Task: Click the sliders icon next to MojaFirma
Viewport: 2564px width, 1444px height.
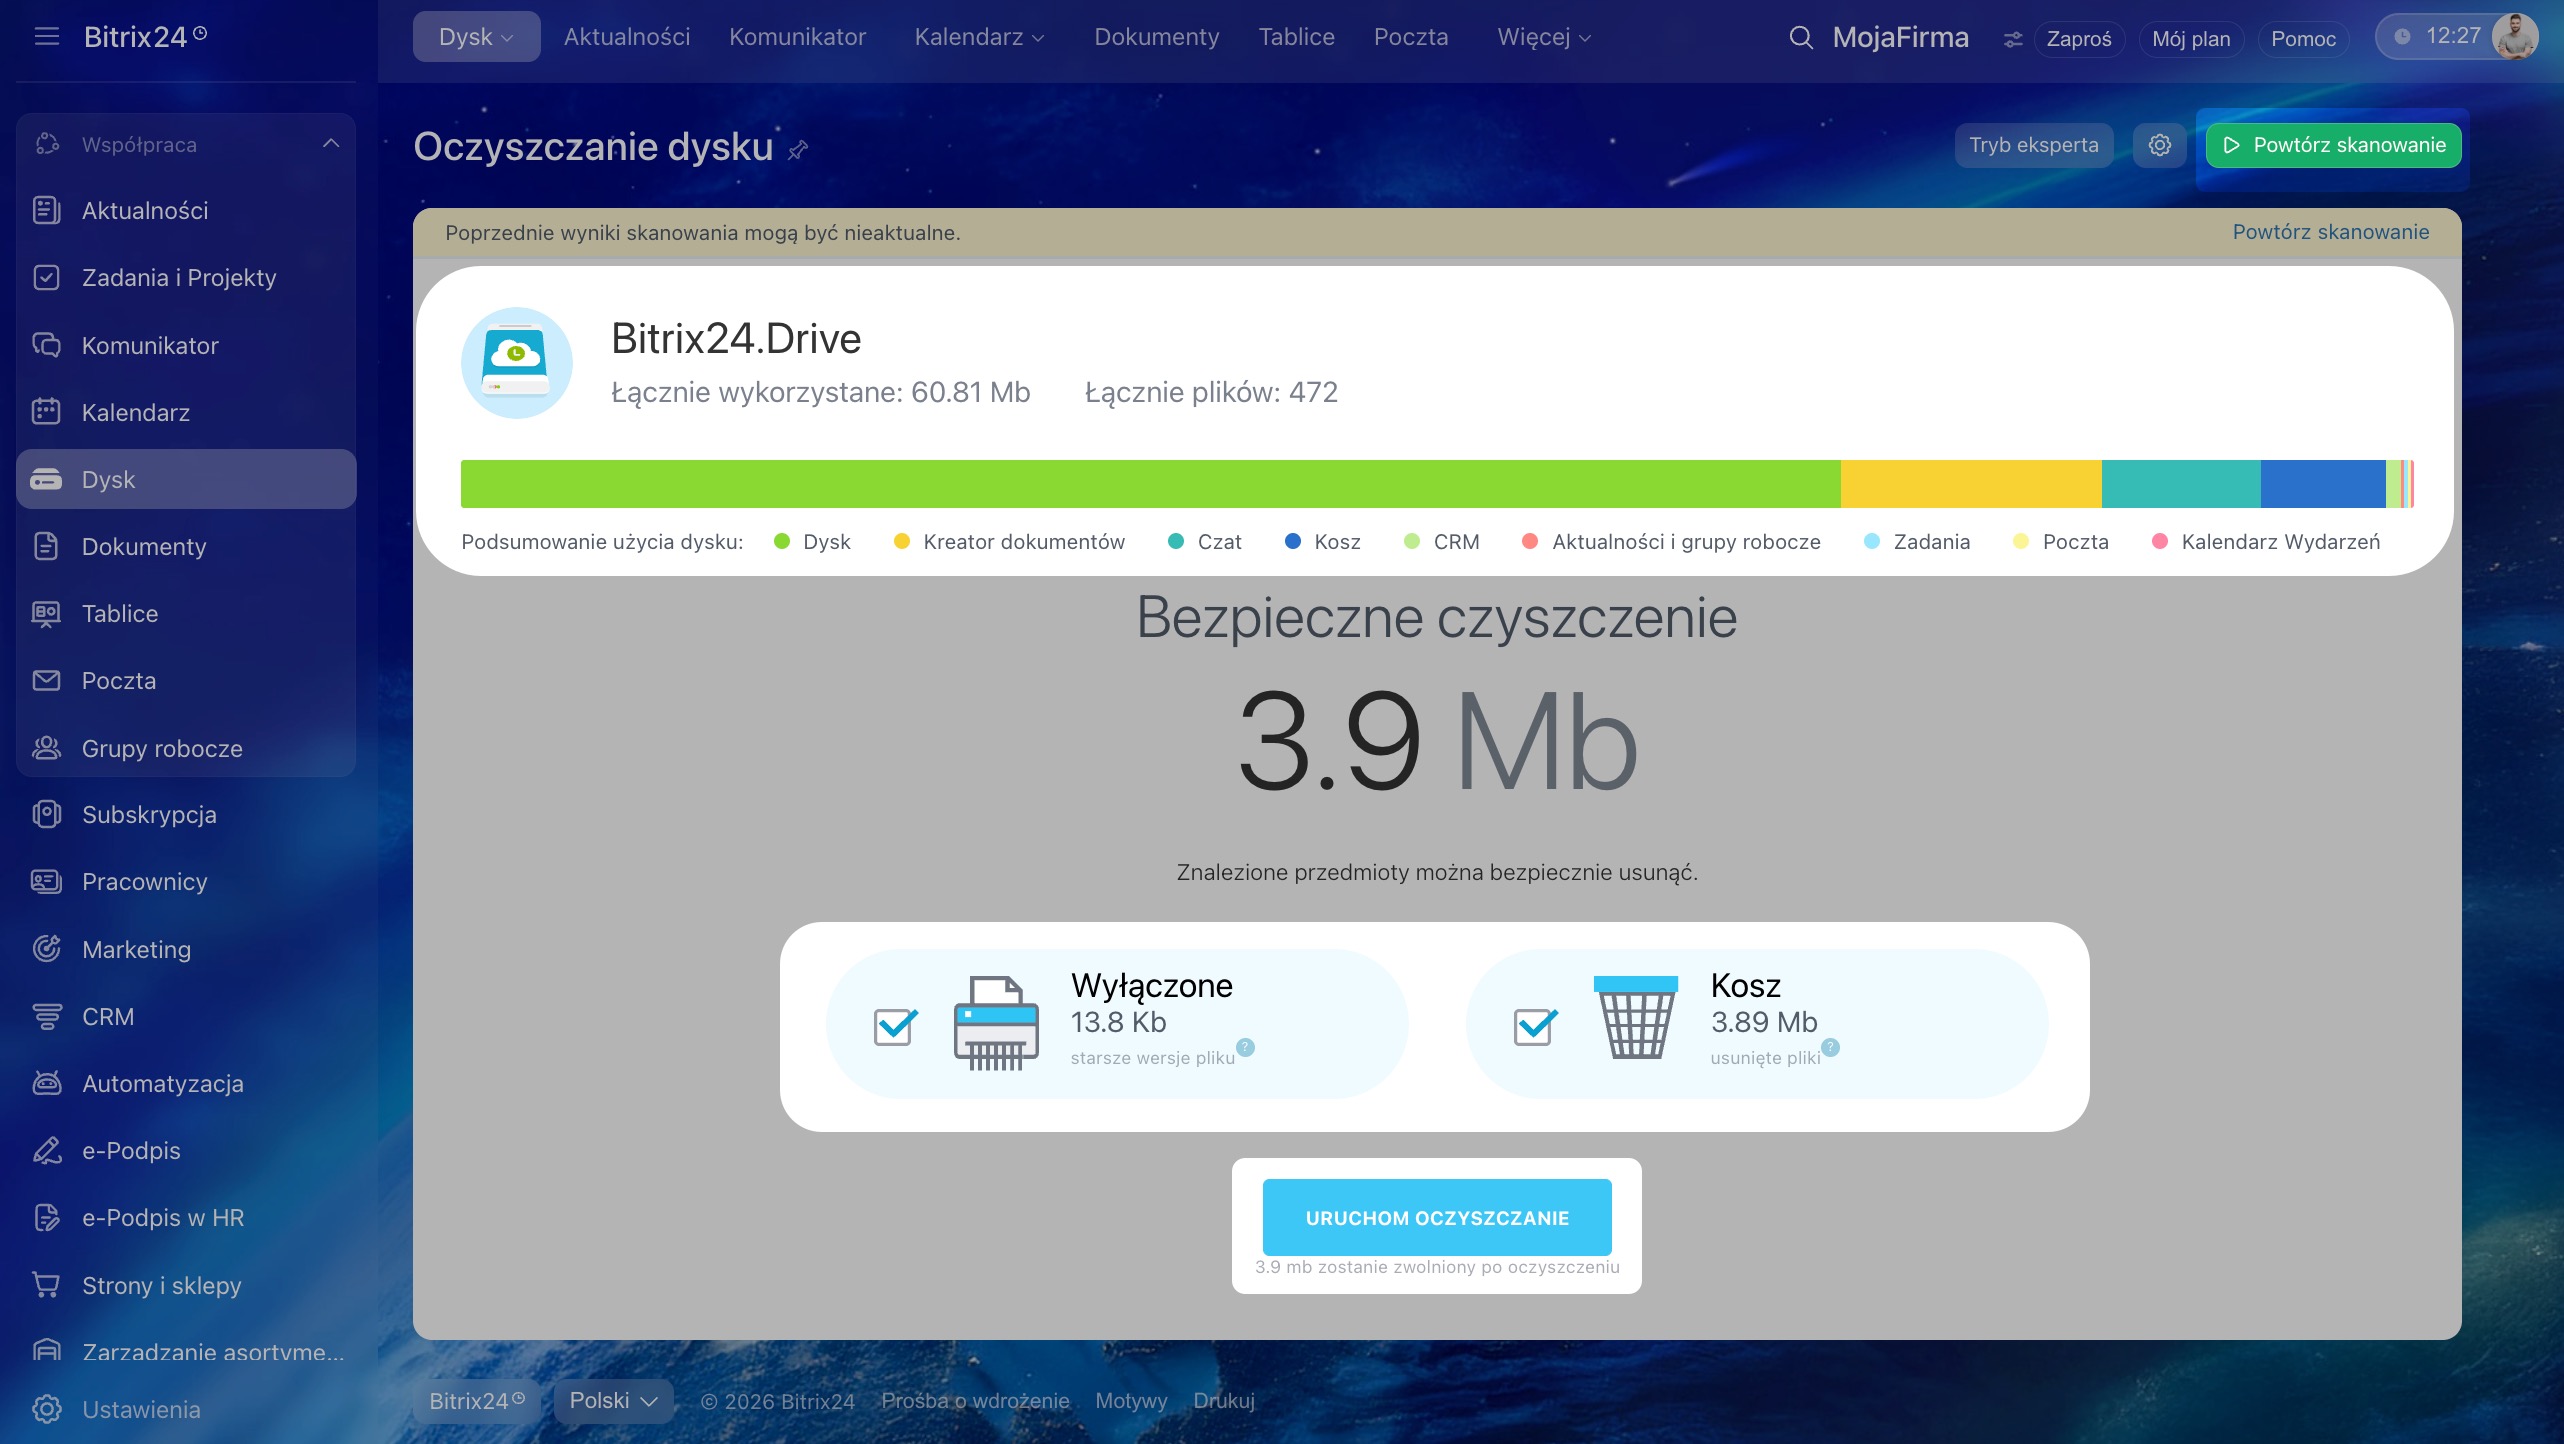Action: [2012, 39]
